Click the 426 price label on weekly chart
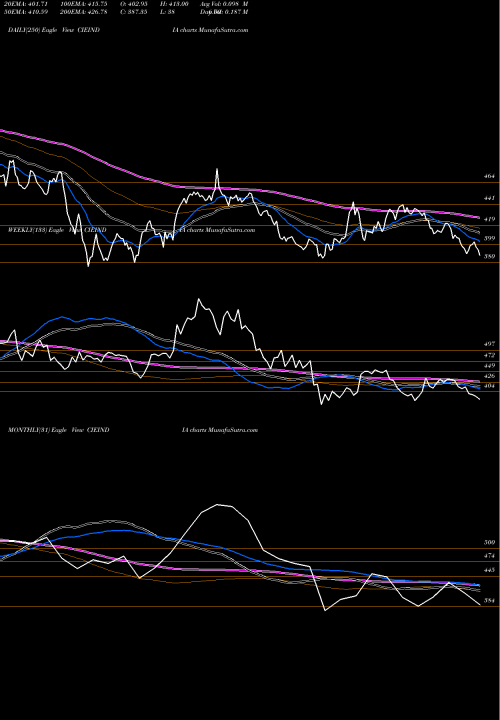 (489, 376)
